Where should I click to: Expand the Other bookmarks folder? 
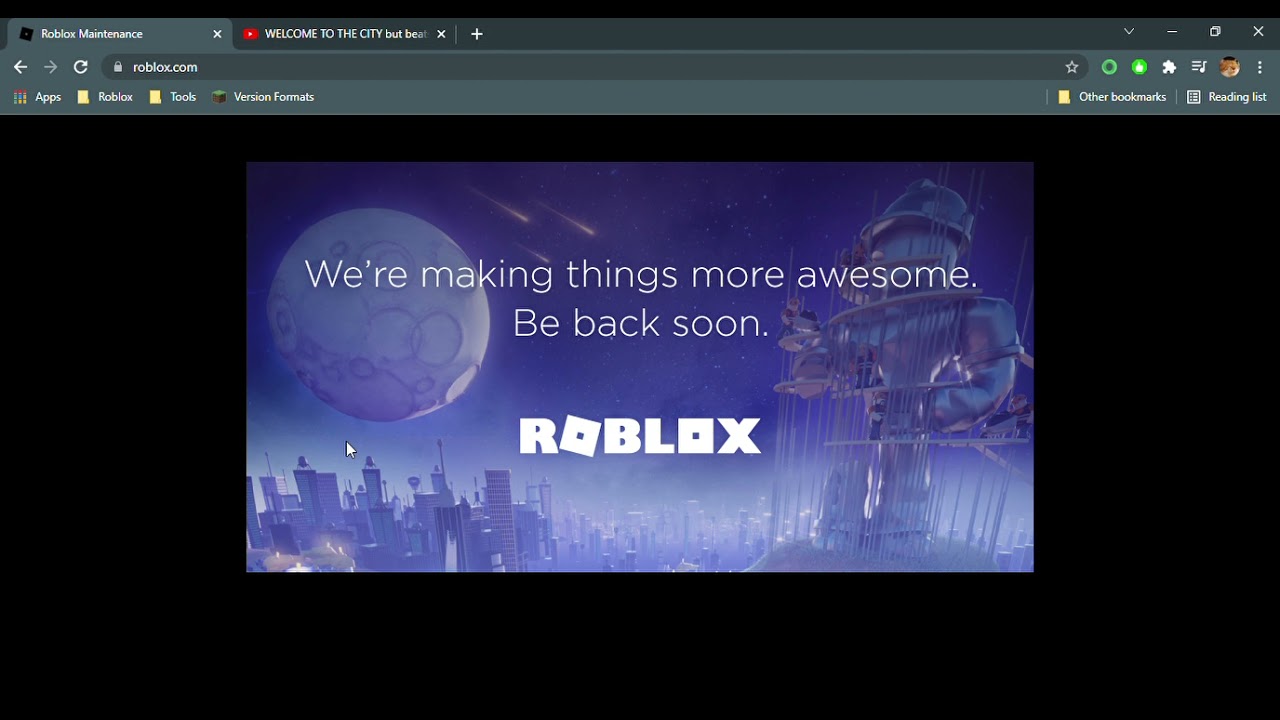(x=1112, y=97)
